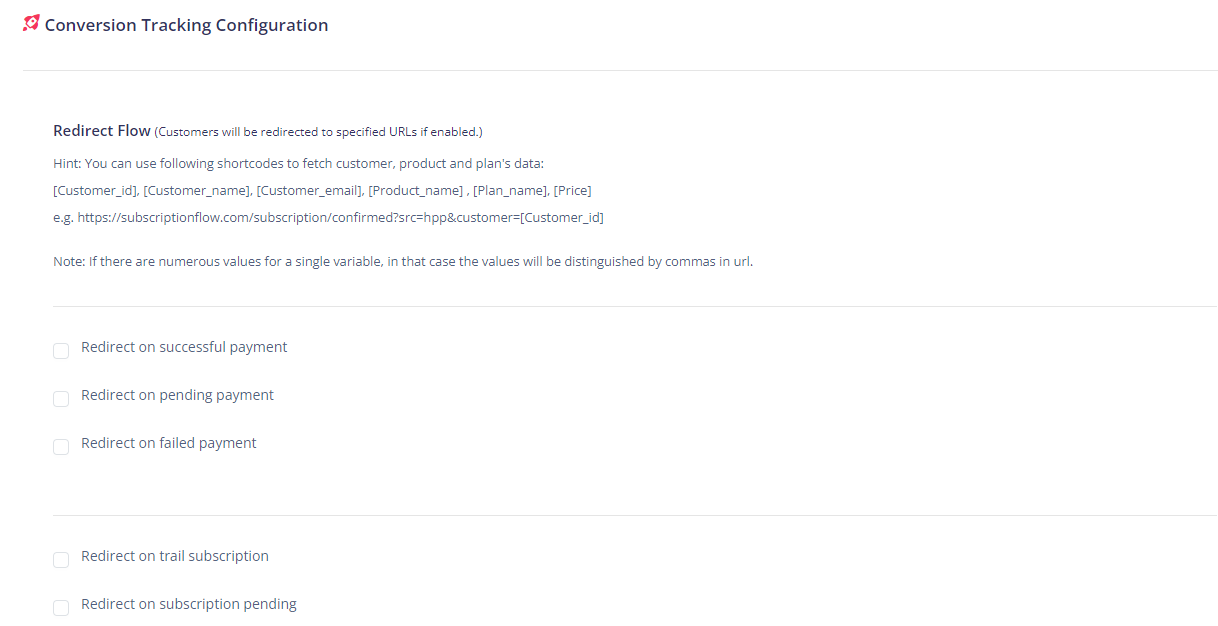1218x626 pixels.
Task: Click the [Plan_name] shortcode text
Action: (x=509, y=190)
